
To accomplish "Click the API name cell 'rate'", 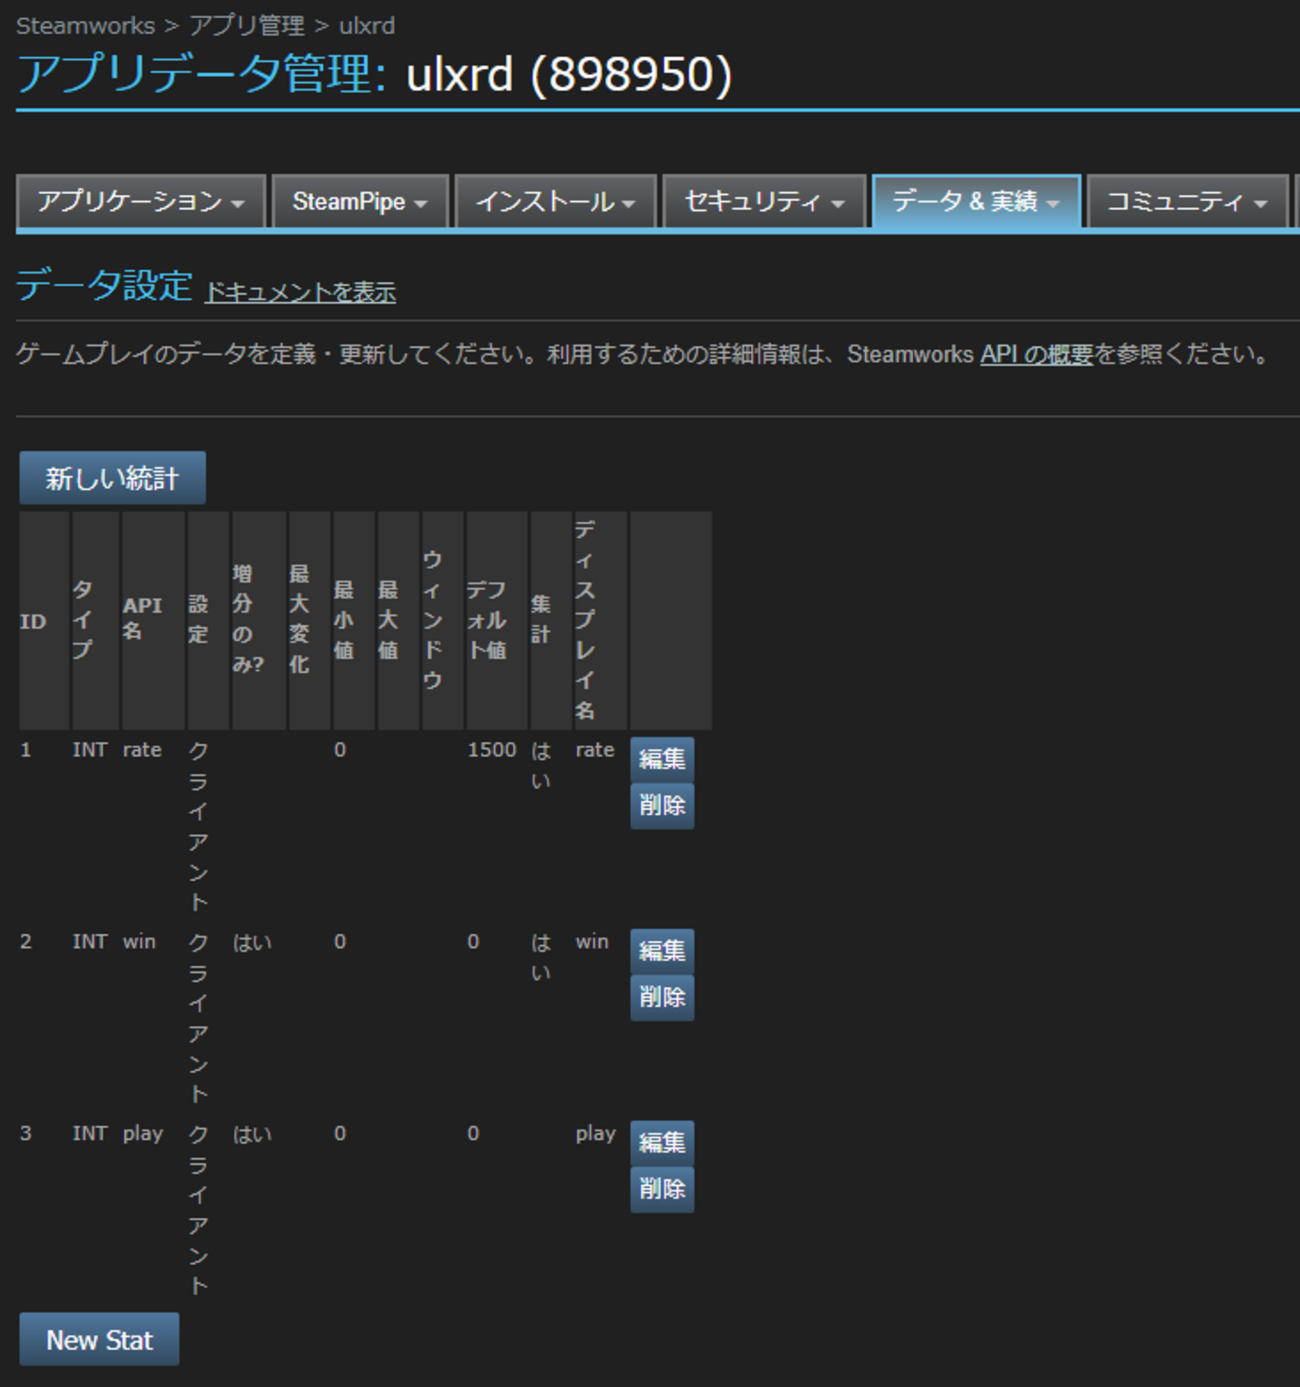I will [x=142, y=750].
